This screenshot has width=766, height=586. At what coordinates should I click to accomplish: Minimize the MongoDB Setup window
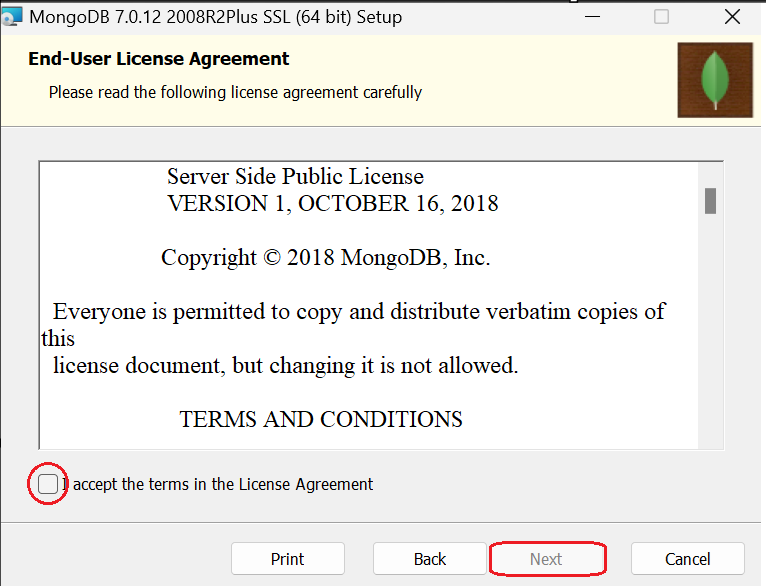click(593, 17)
